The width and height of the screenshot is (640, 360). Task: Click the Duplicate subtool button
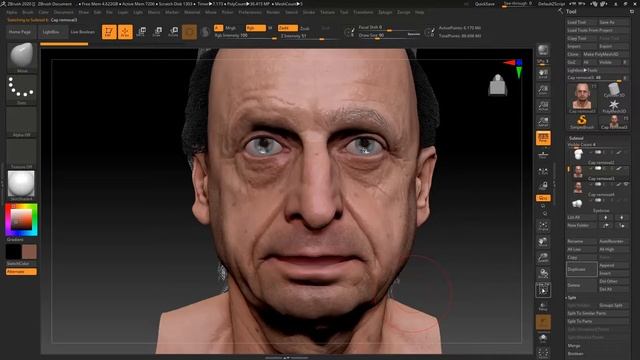click(x=582, y=269)
